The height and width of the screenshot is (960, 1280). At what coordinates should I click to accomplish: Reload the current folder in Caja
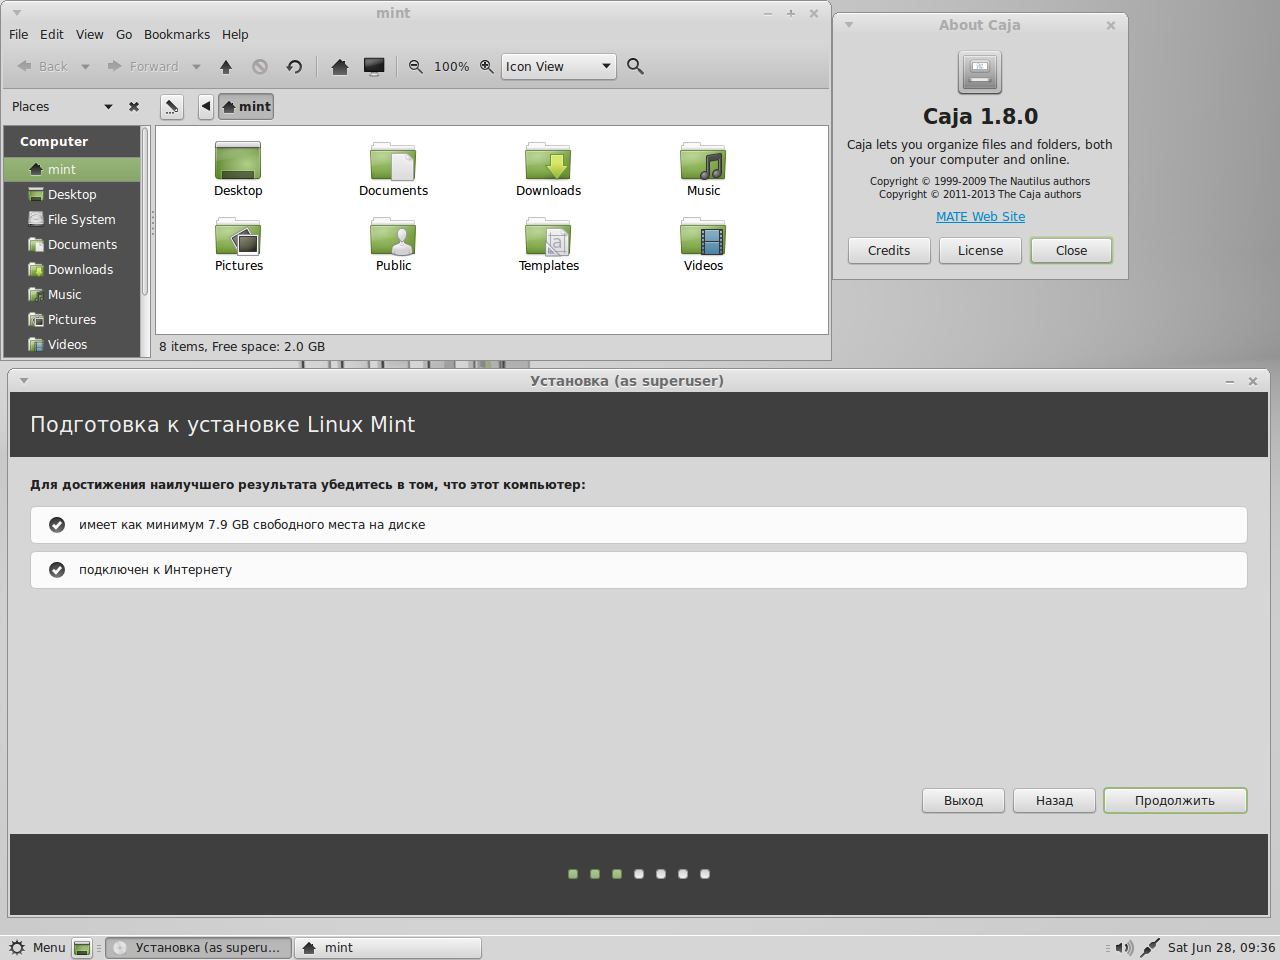coord(294,67)
